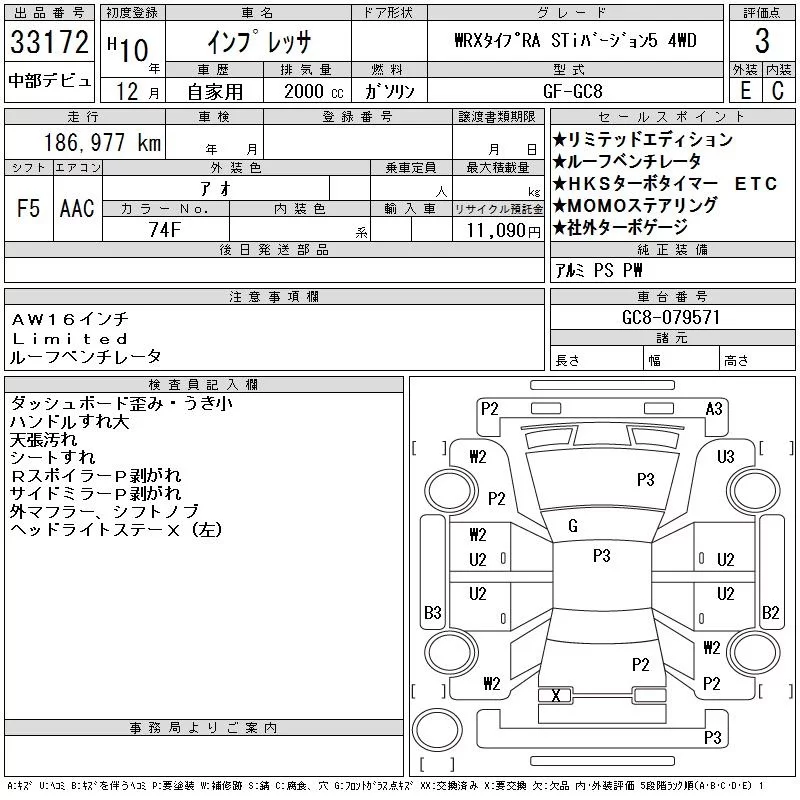This screenshot has width=800, height=800.
Task: Select the grade text WRXタイプRA STiバージョン5 4WD
Action: 575,40
